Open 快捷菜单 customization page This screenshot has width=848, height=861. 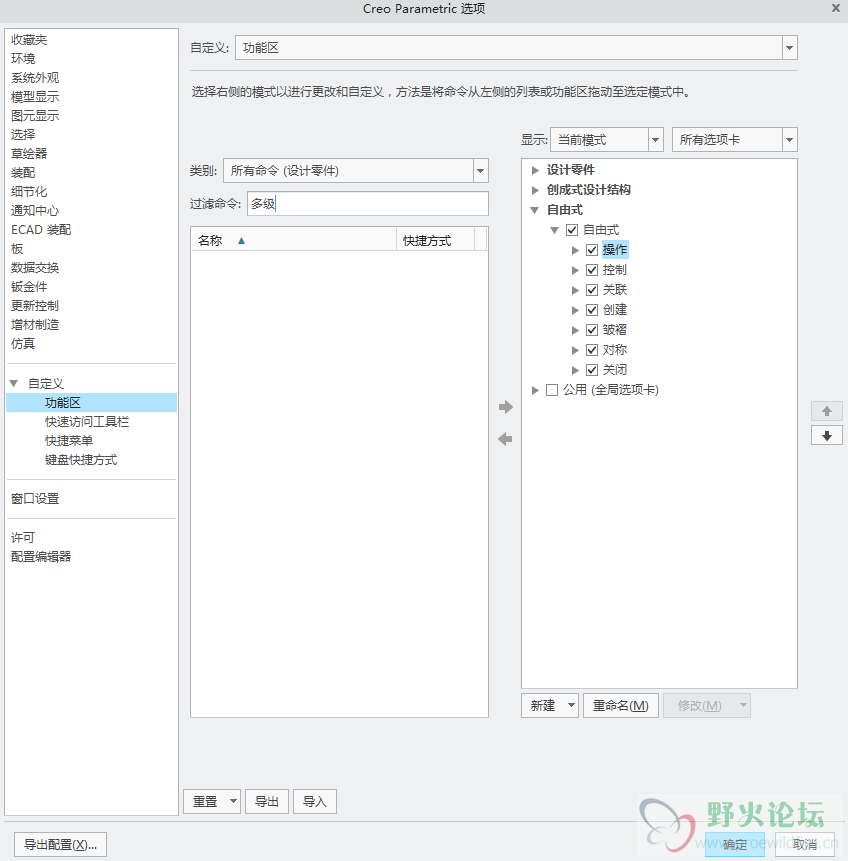(x=69, y=440)
